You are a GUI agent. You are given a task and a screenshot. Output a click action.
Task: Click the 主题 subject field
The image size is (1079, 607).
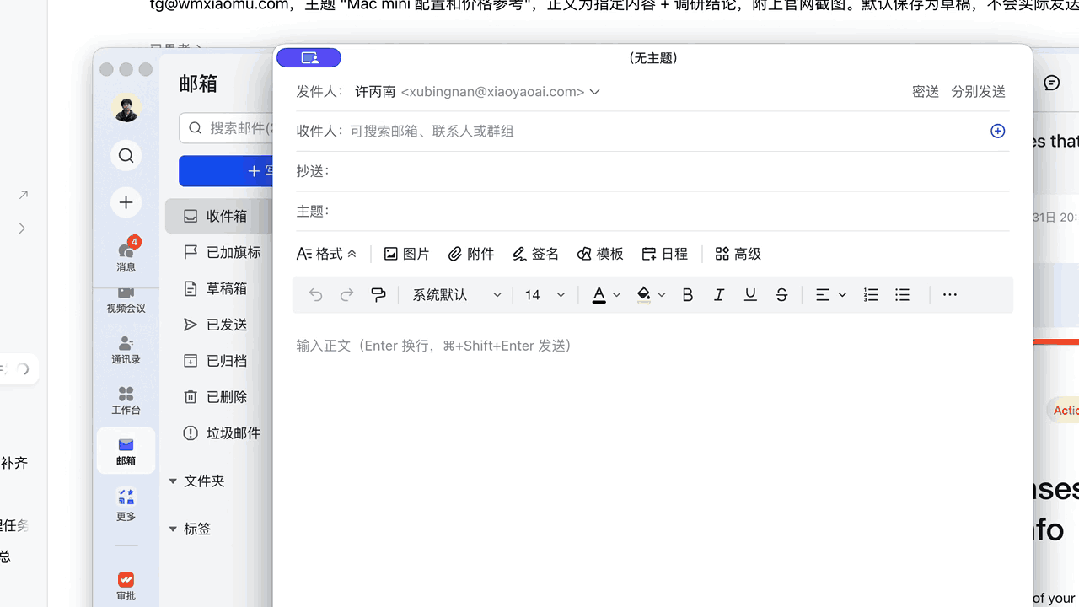click(652, 211)
